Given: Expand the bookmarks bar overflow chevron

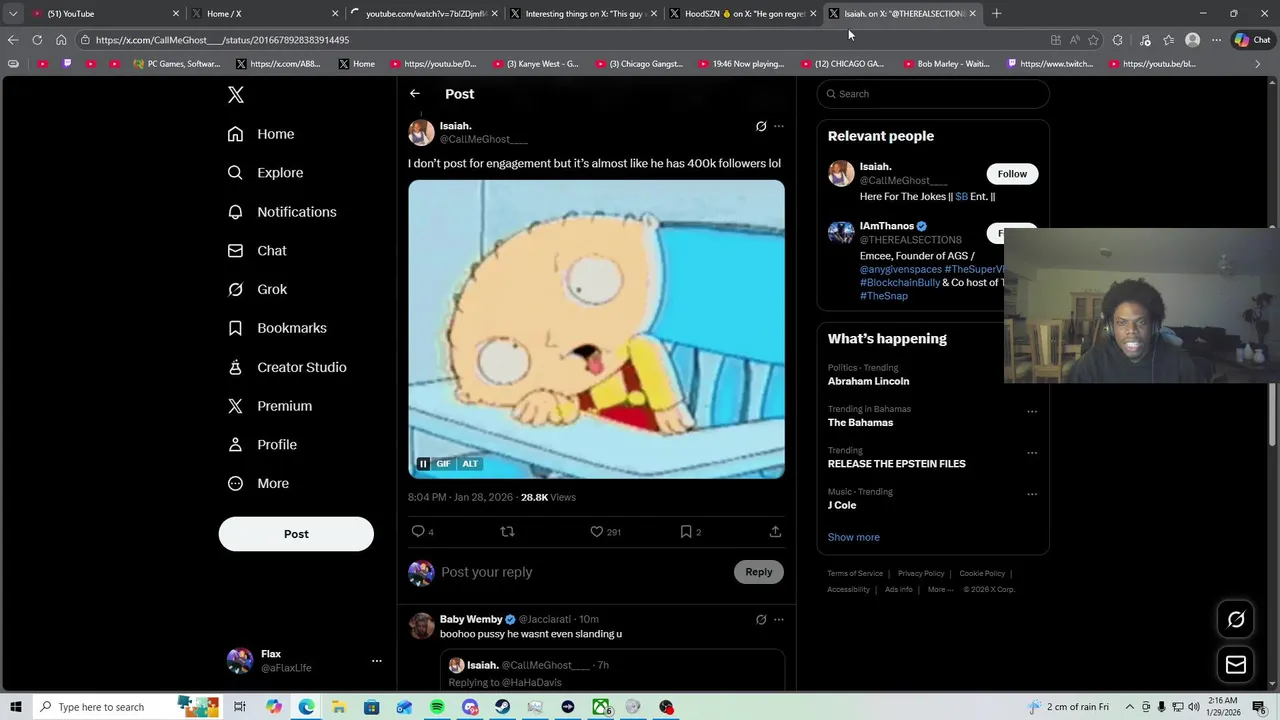Looking at the screenshot, I should point(1258,64).
